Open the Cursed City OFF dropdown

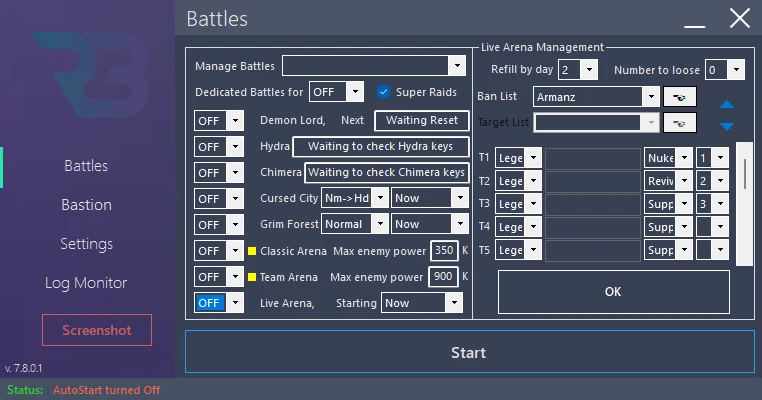(x=219, y=199)
